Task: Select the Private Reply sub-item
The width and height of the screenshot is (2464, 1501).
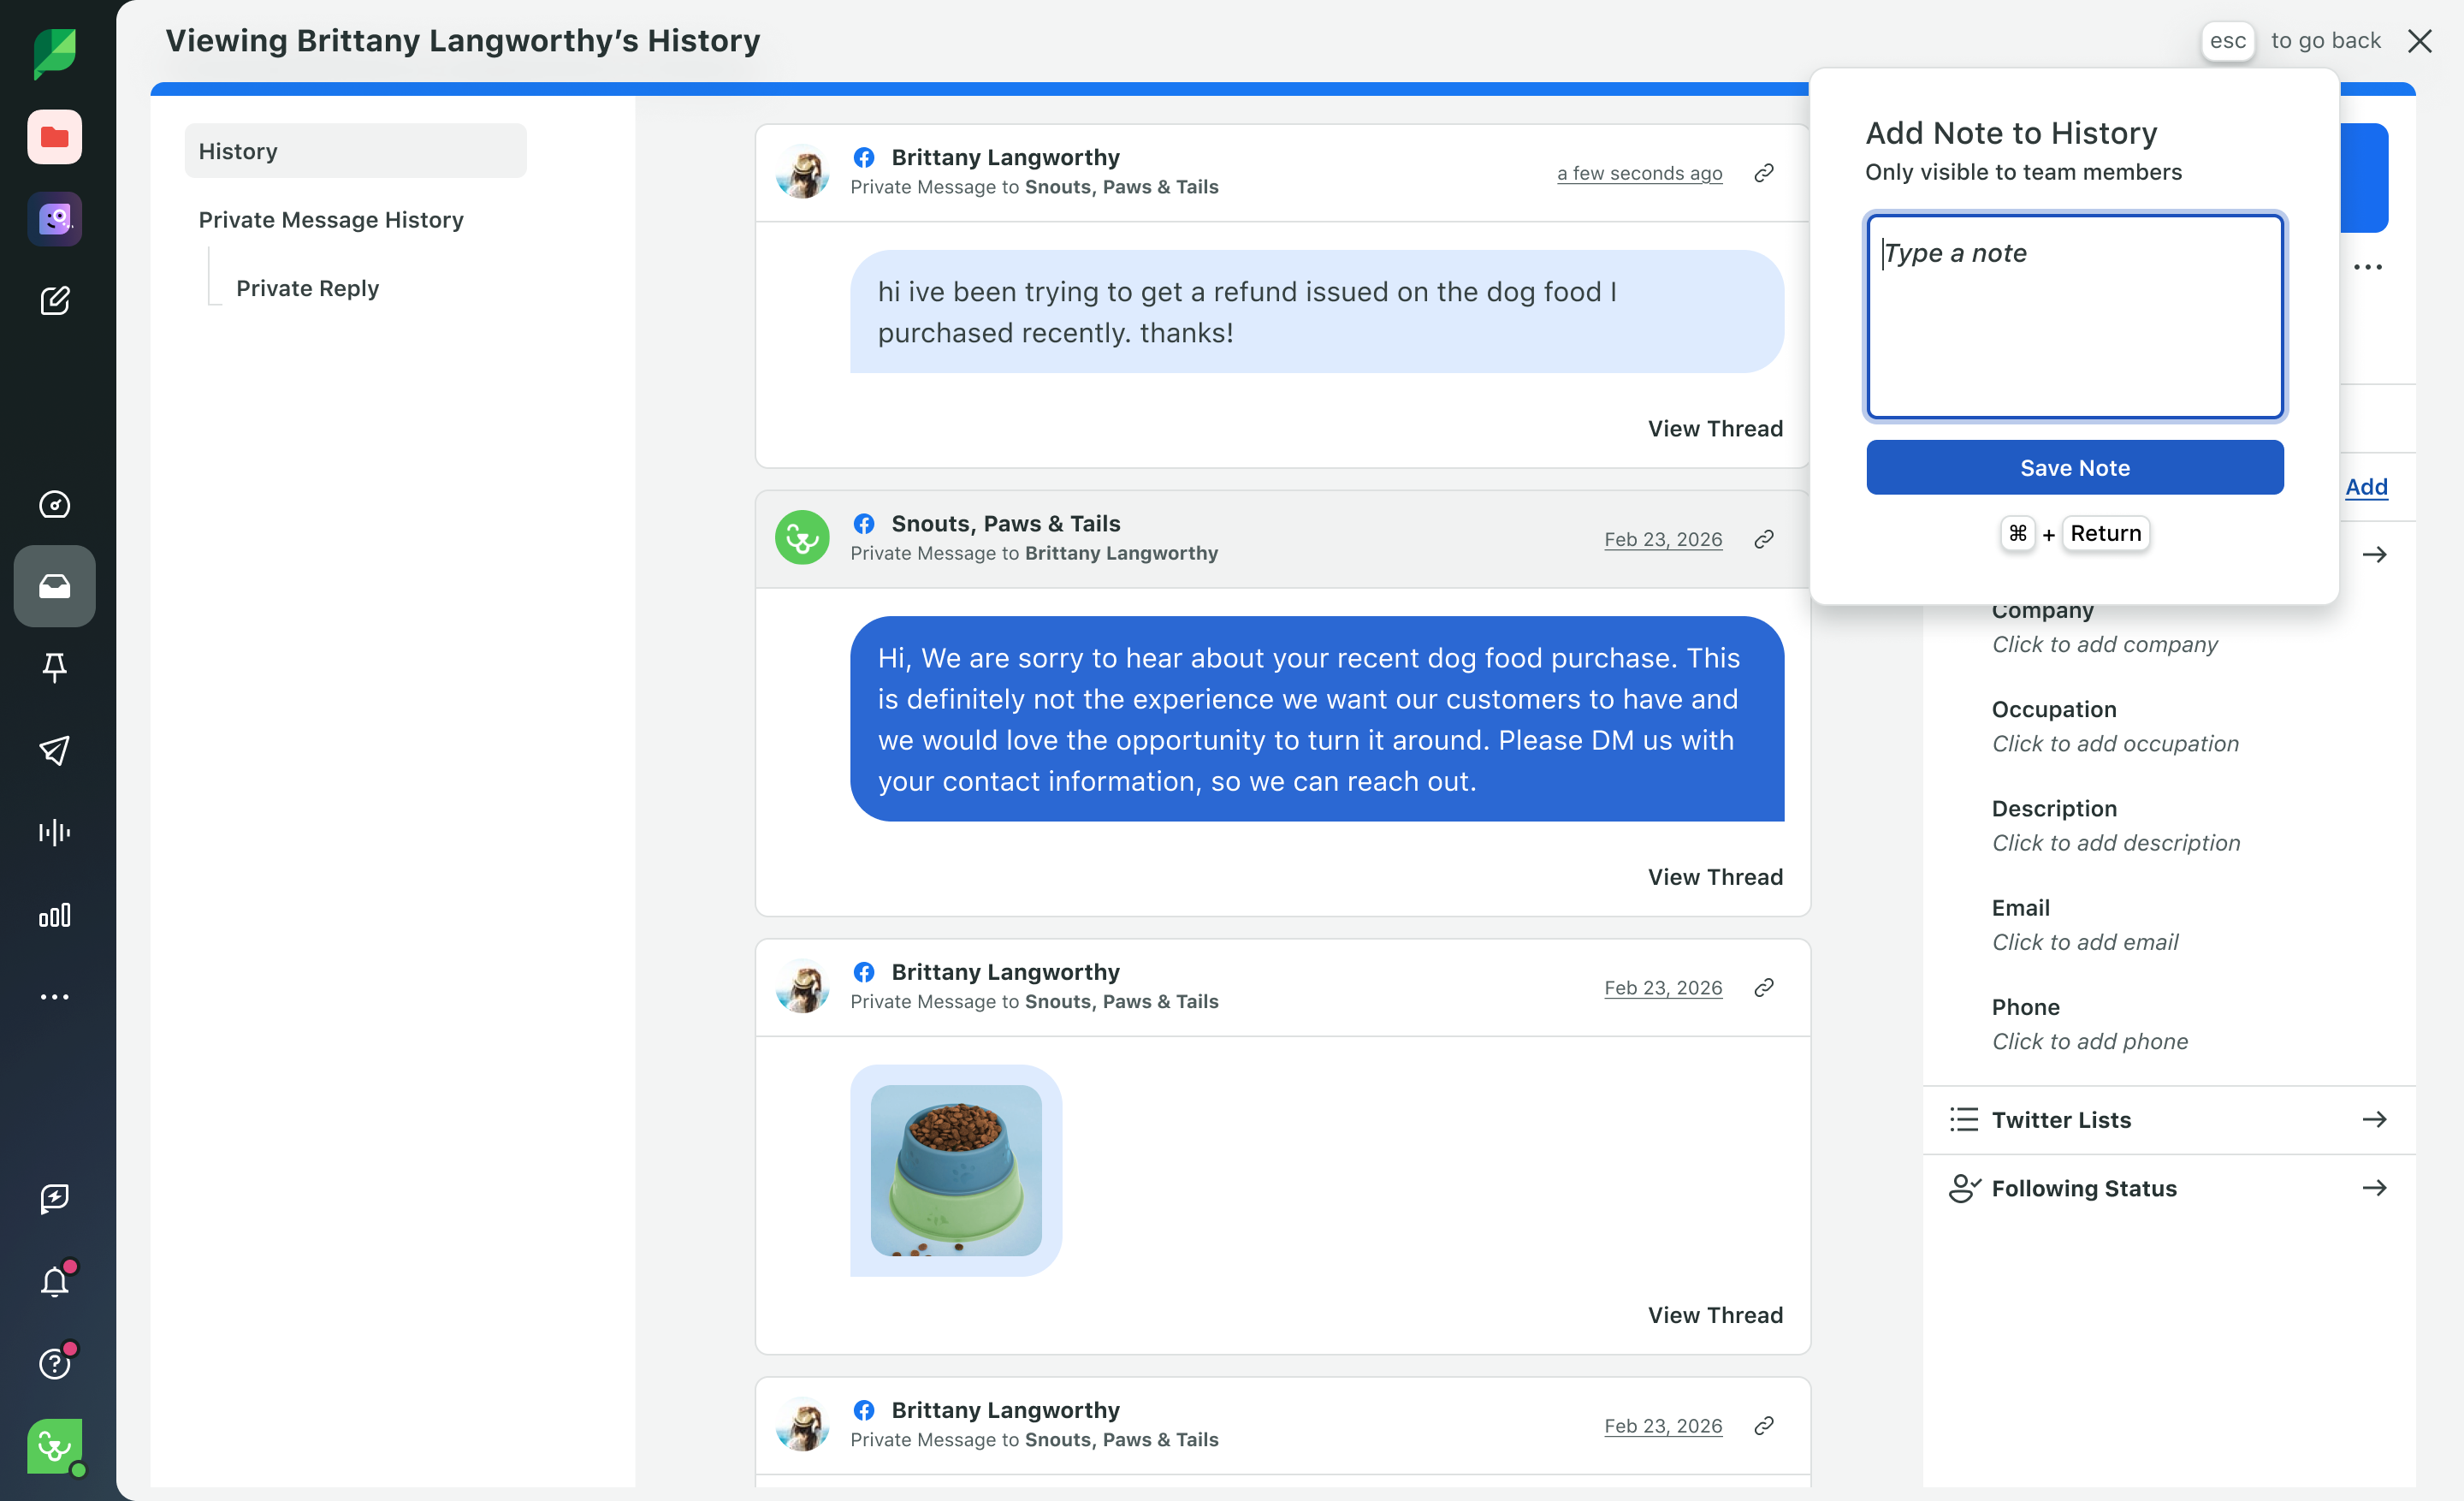Action: coord(307,288)
